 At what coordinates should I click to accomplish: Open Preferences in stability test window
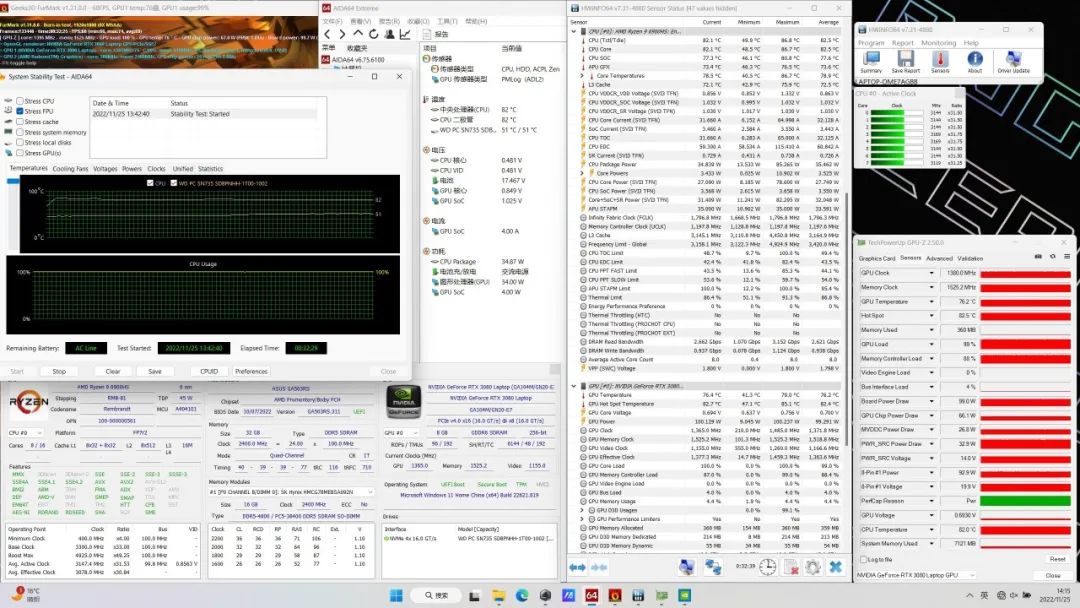tap(251, 371)
